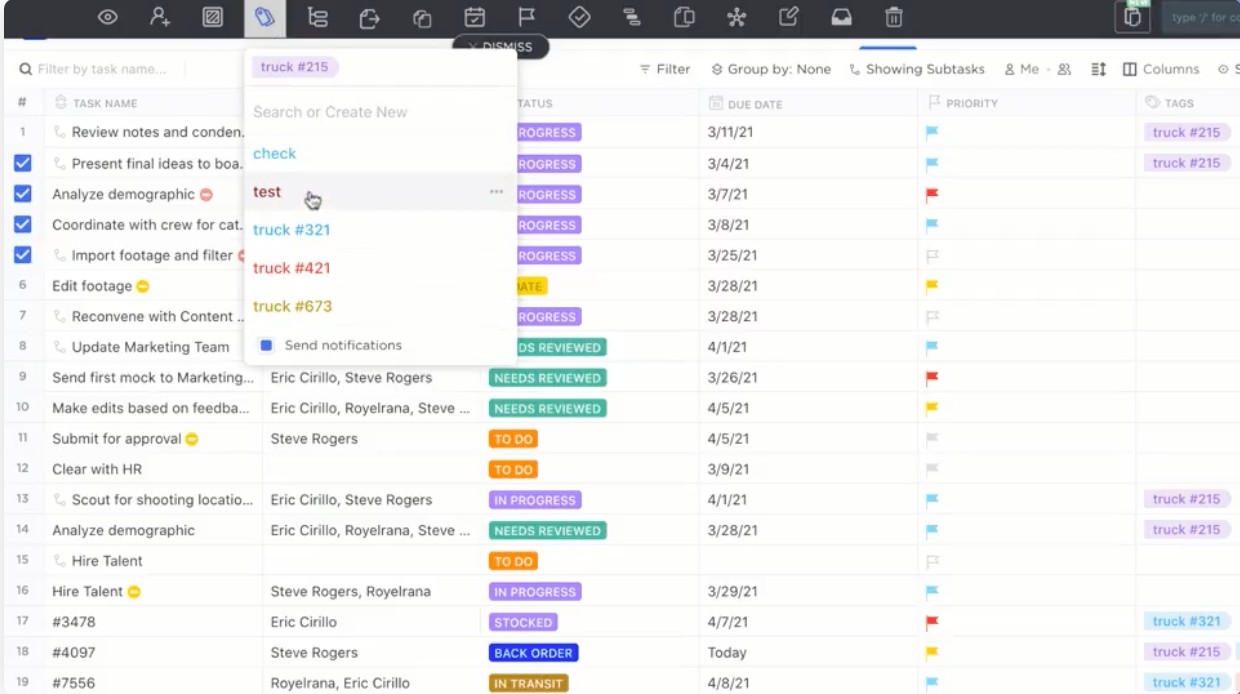This screenshot has width=1240, height=694.
Task: Click the trash delete icon in toolbar
Action: (x=894, y=17)
